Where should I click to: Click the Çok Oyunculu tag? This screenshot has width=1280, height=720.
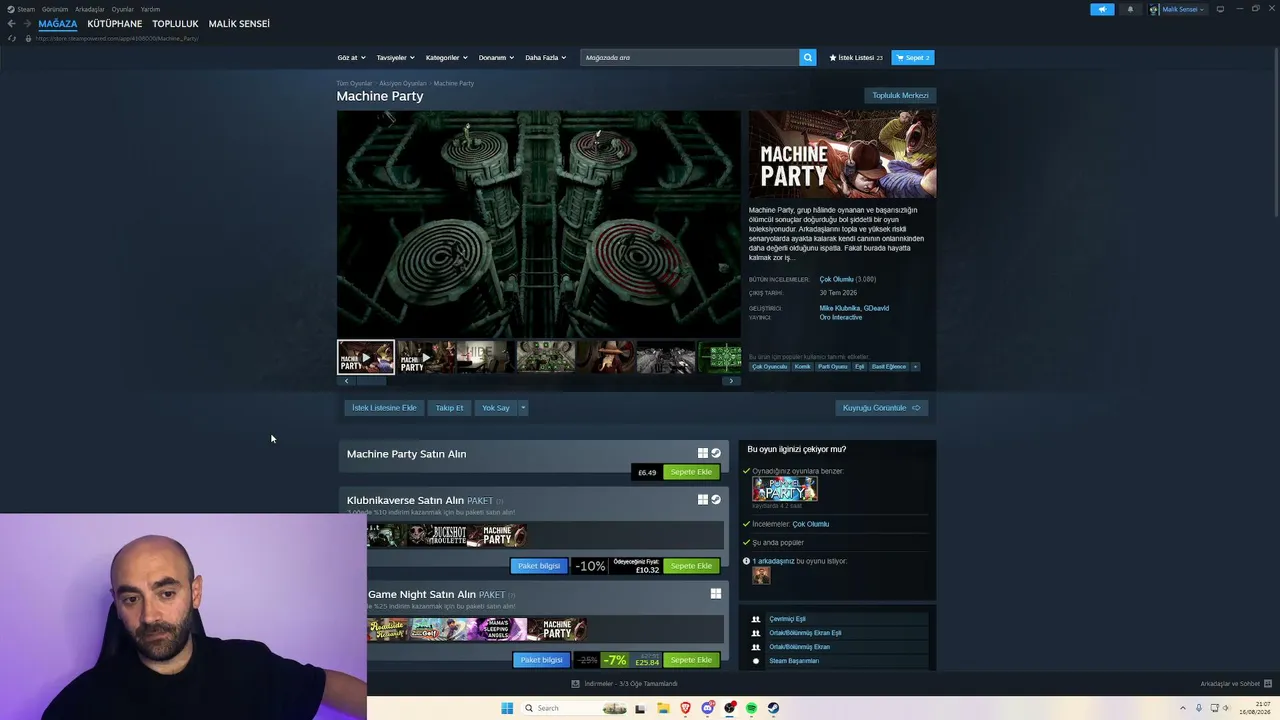[769, 367]
